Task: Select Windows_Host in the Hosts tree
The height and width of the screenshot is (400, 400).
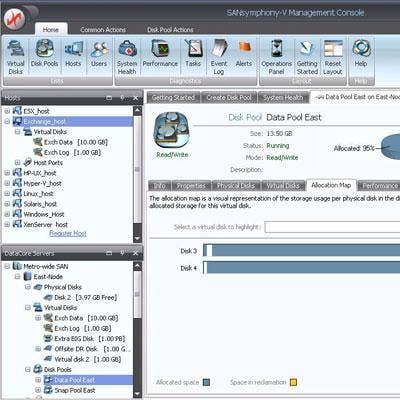Action: coord(44,214)
